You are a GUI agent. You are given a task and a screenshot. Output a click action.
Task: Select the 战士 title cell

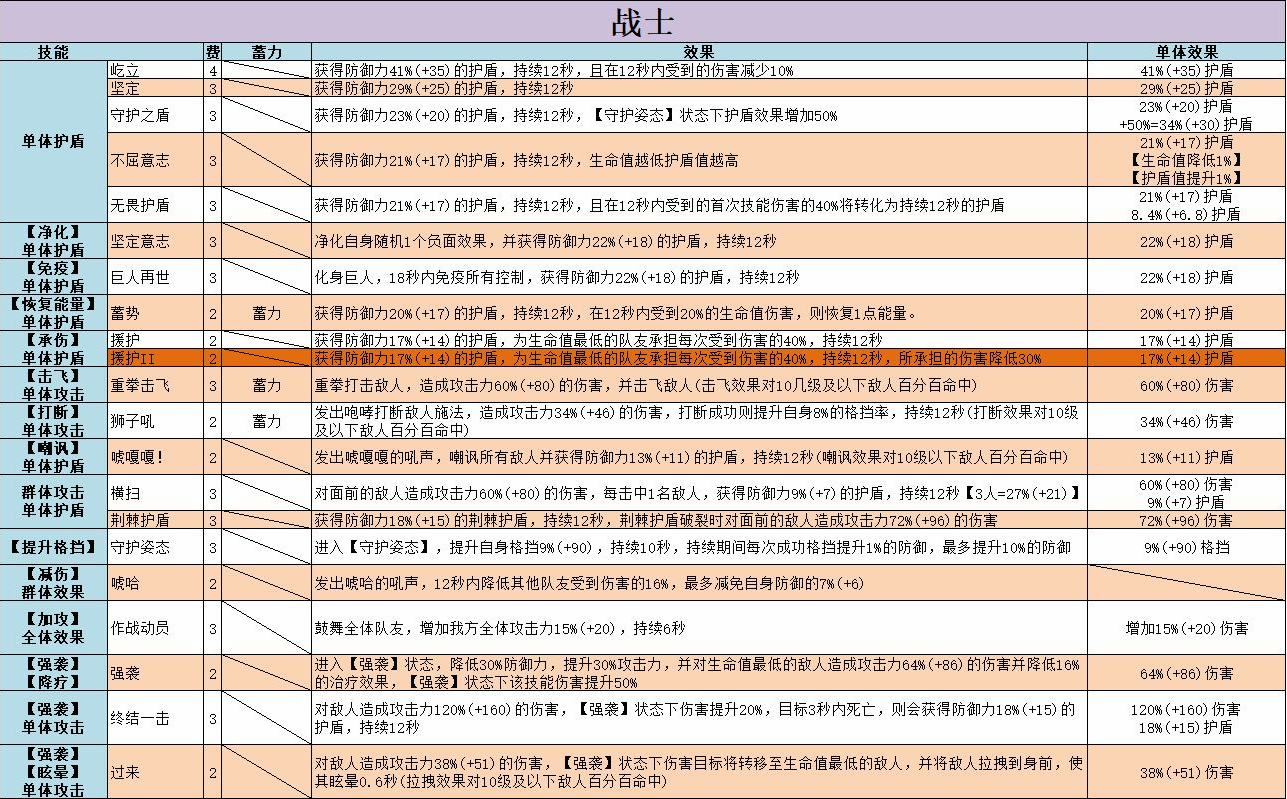coord(643,21)
